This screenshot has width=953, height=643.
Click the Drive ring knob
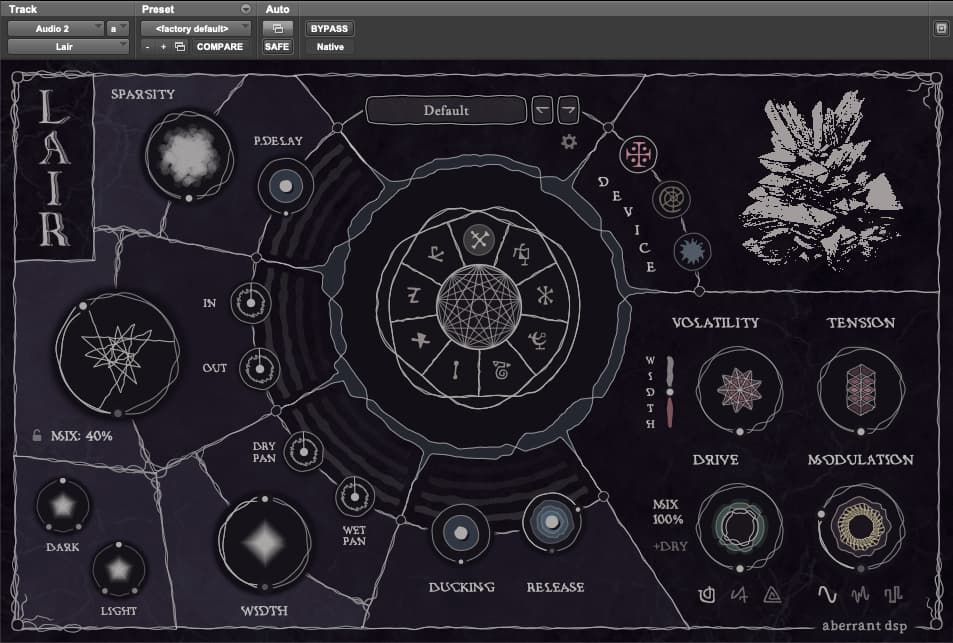tap(739, 527)
